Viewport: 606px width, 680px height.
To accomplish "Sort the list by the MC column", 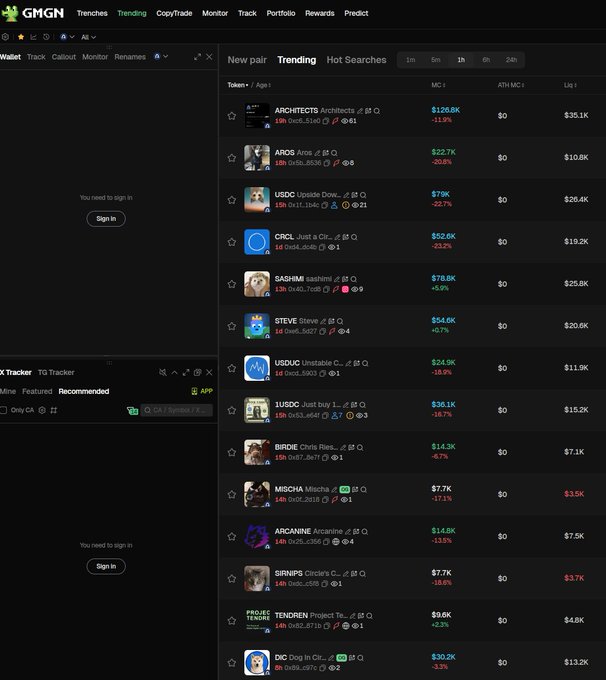I will [x=438, y=85].
